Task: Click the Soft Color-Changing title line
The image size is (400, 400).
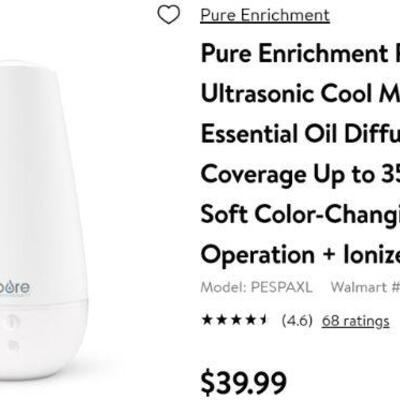Action: click(300, 214)
